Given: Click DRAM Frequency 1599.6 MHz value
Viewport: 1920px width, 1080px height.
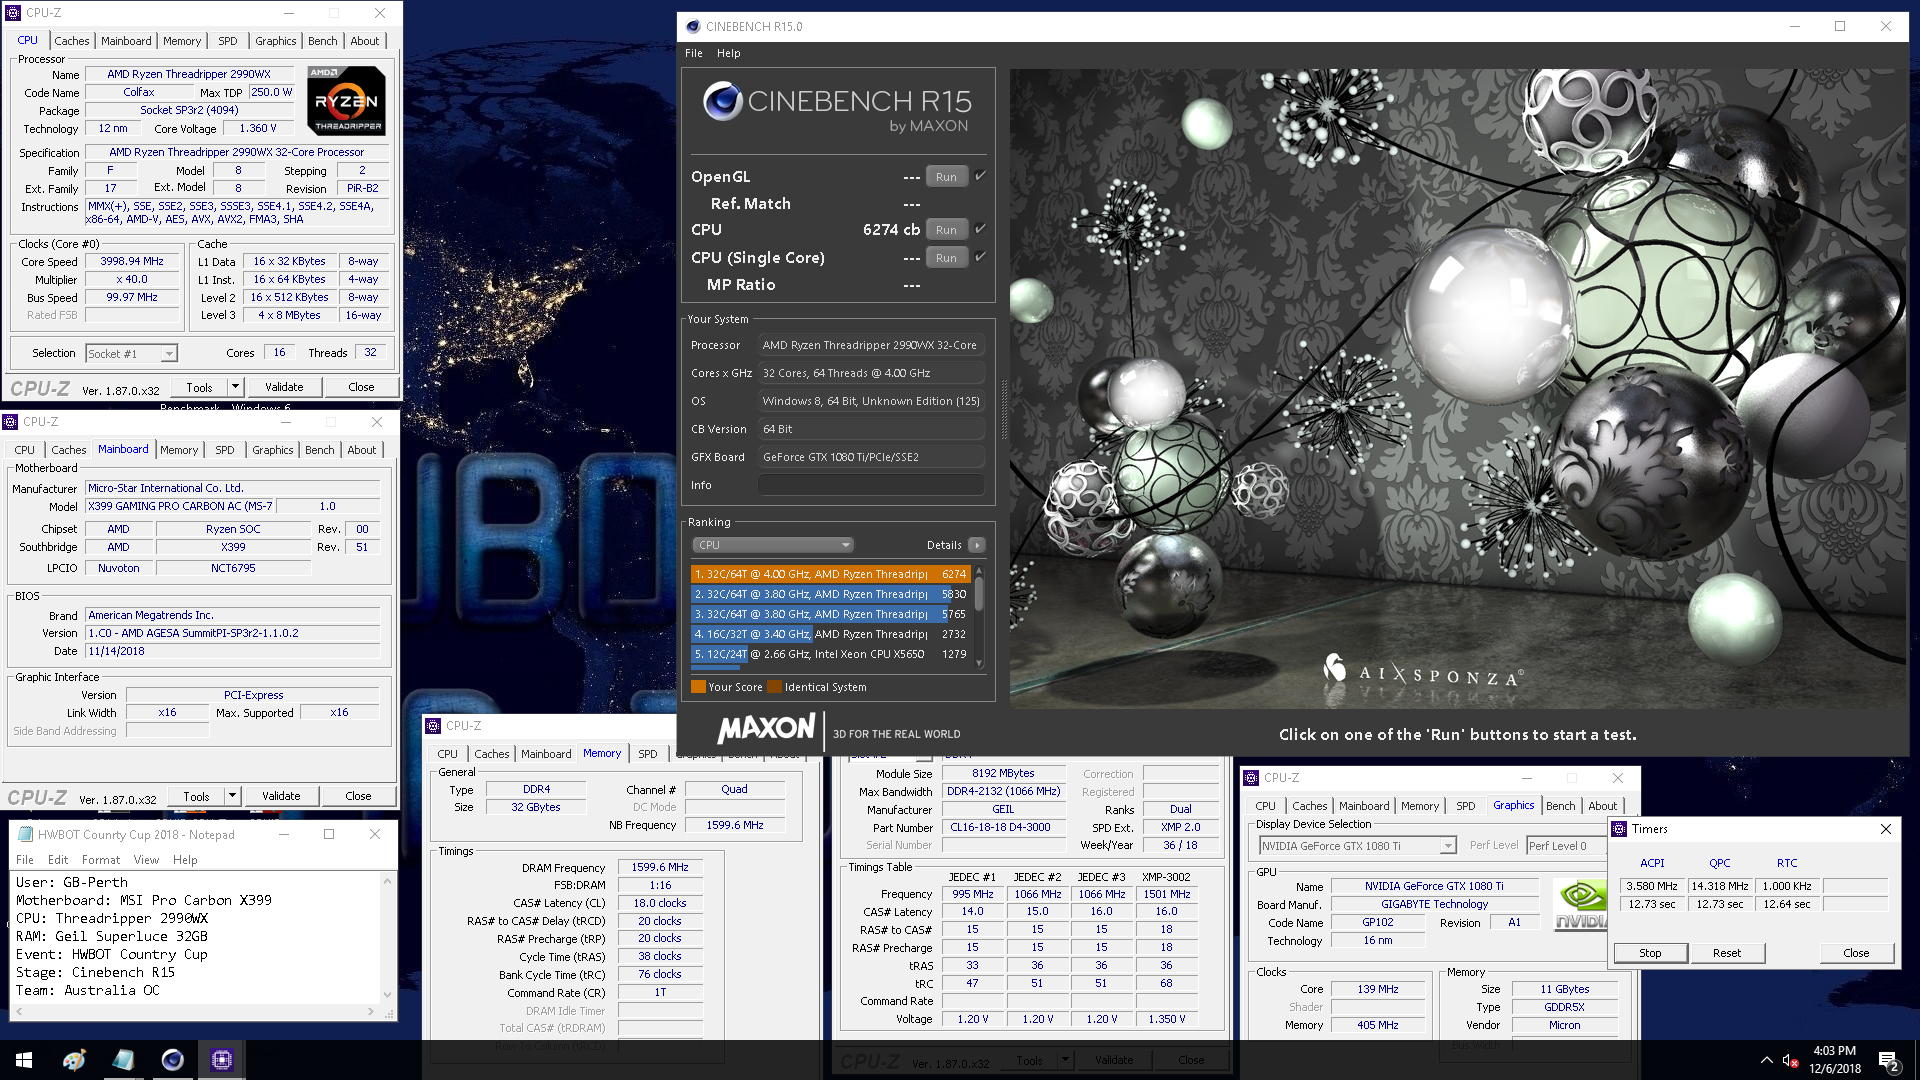Looking at the screenshot, I should [660, 867].
